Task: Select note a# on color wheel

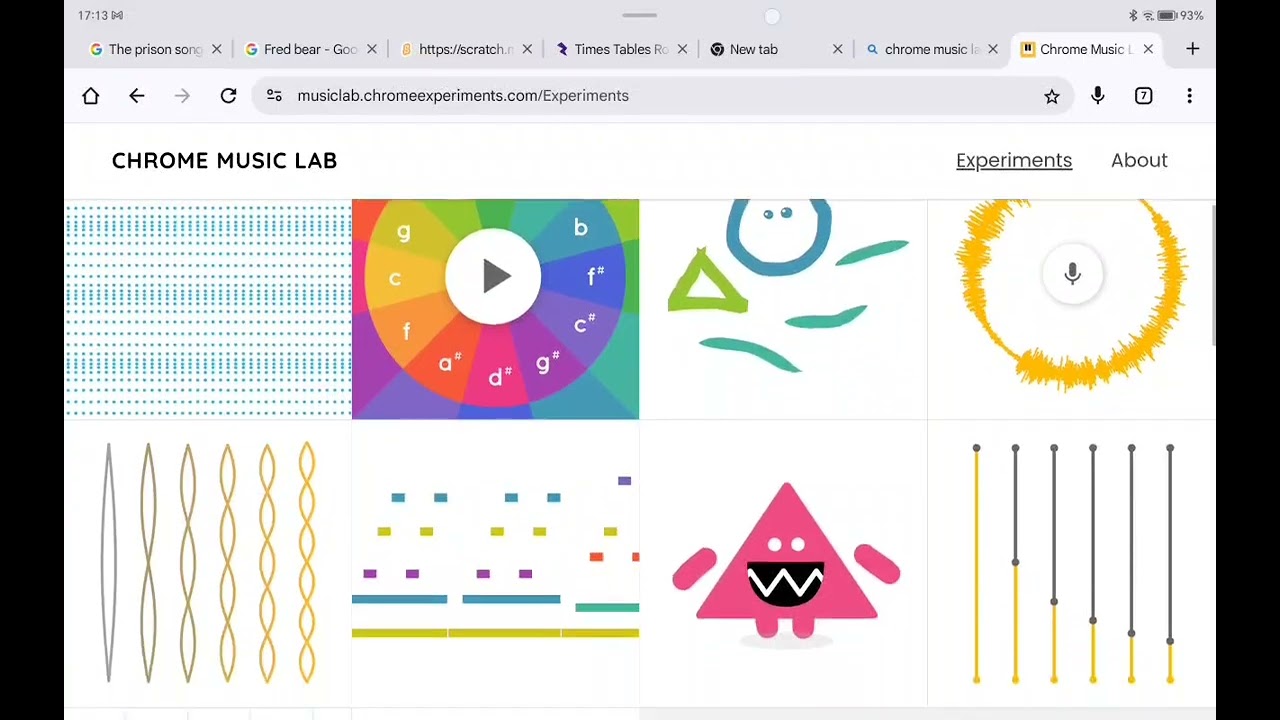Action: tap(449, 363)
